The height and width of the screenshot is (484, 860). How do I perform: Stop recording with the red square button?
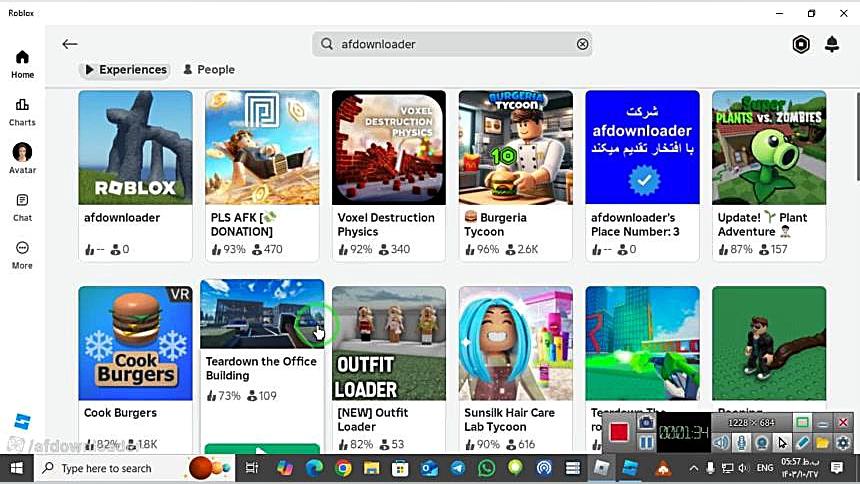tap(619, 432)
